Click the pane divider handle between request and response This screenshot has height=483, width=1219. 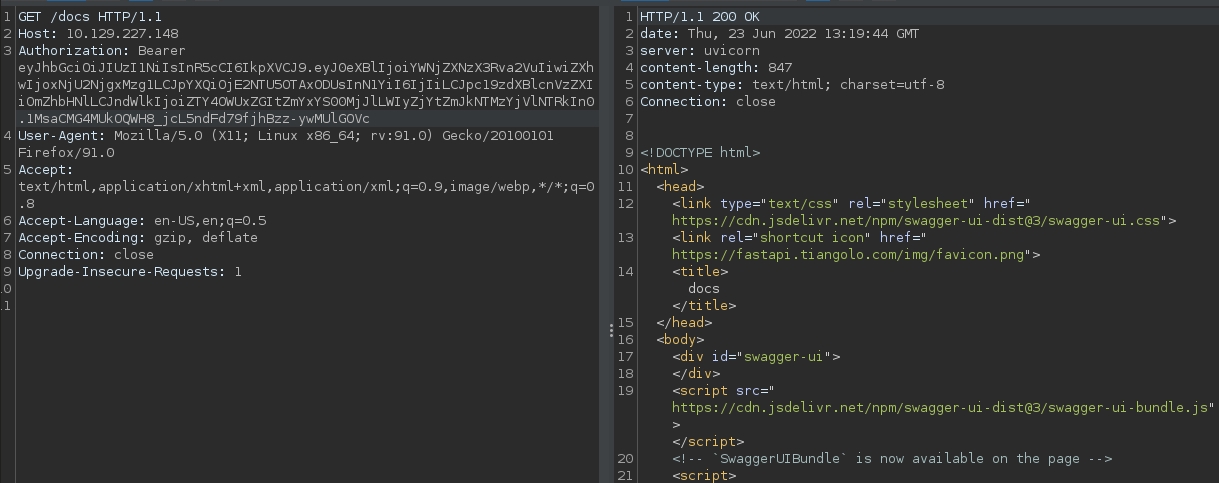611,331
